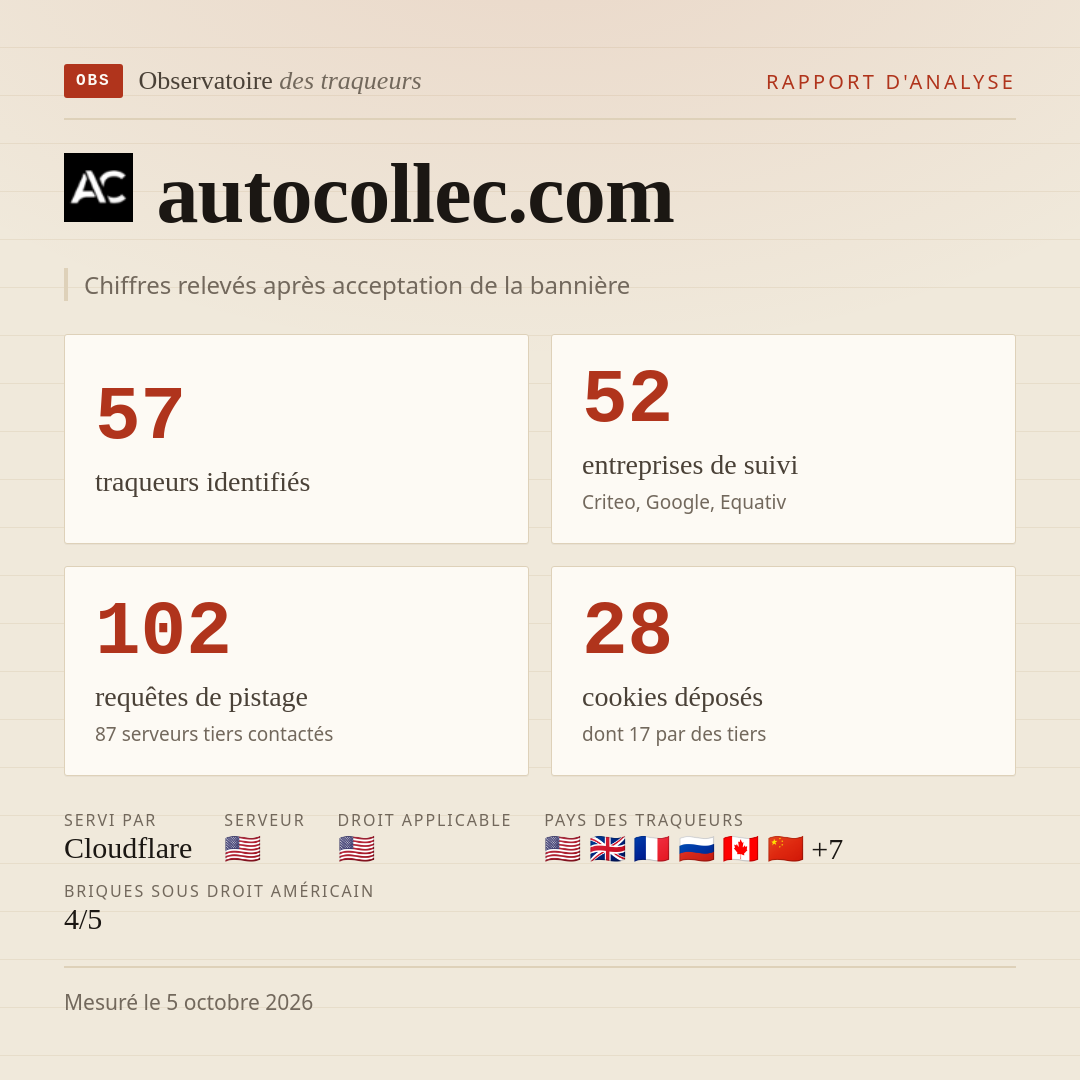Image resolution: width=1080 pixels, height=1080 pixels.
Task: Click the 4/5 briques value
Action: coord(83,920)
